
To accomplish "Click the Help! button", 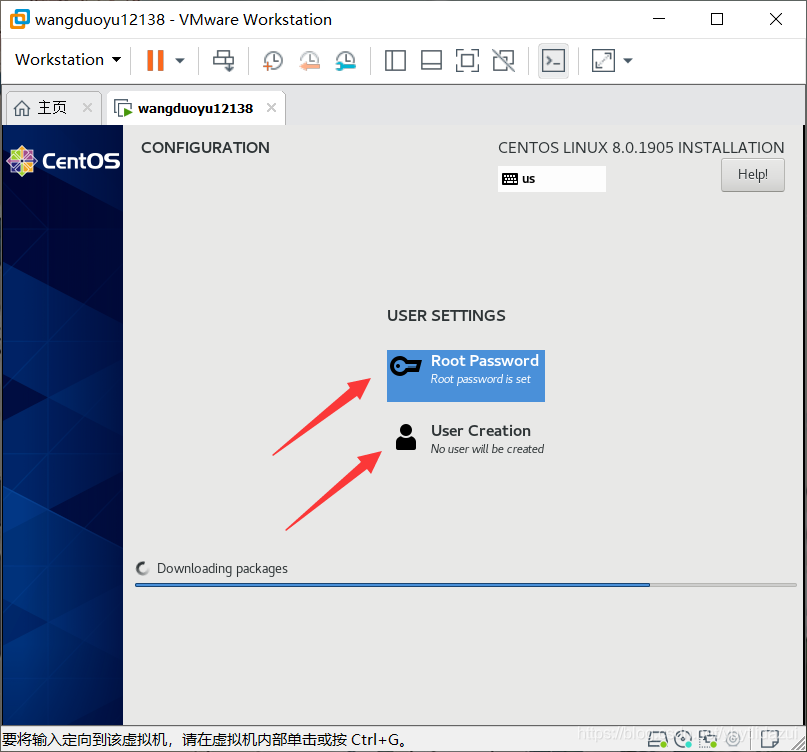I will click(752, 175).
